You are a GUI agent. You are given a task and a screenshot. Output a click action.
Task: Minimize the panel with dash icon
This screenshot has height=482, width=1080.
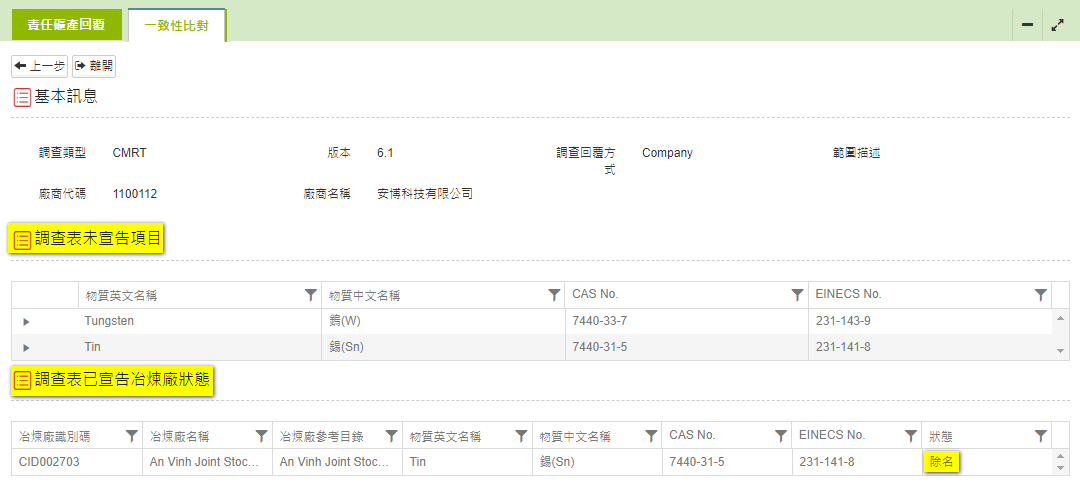(1027, 25)
